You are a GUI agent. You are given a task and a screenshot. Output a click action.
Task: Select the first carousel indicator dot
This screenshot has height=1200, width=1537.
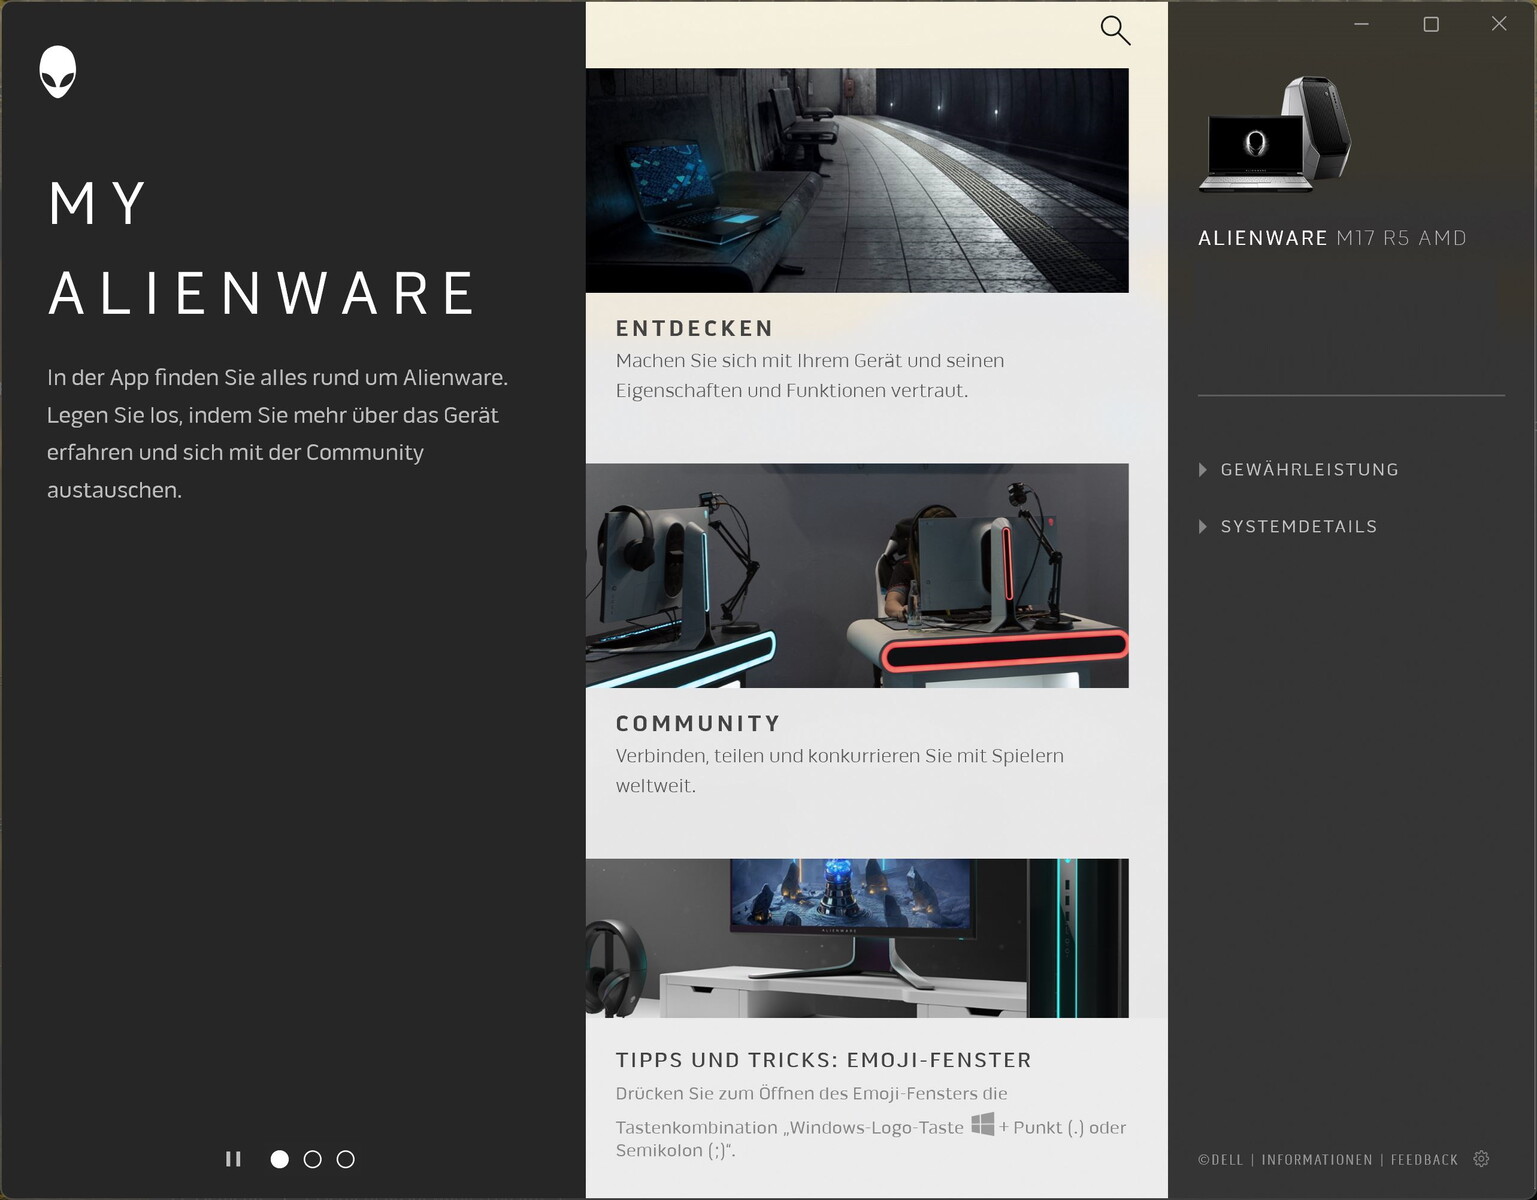click(x=279, y=1159)
